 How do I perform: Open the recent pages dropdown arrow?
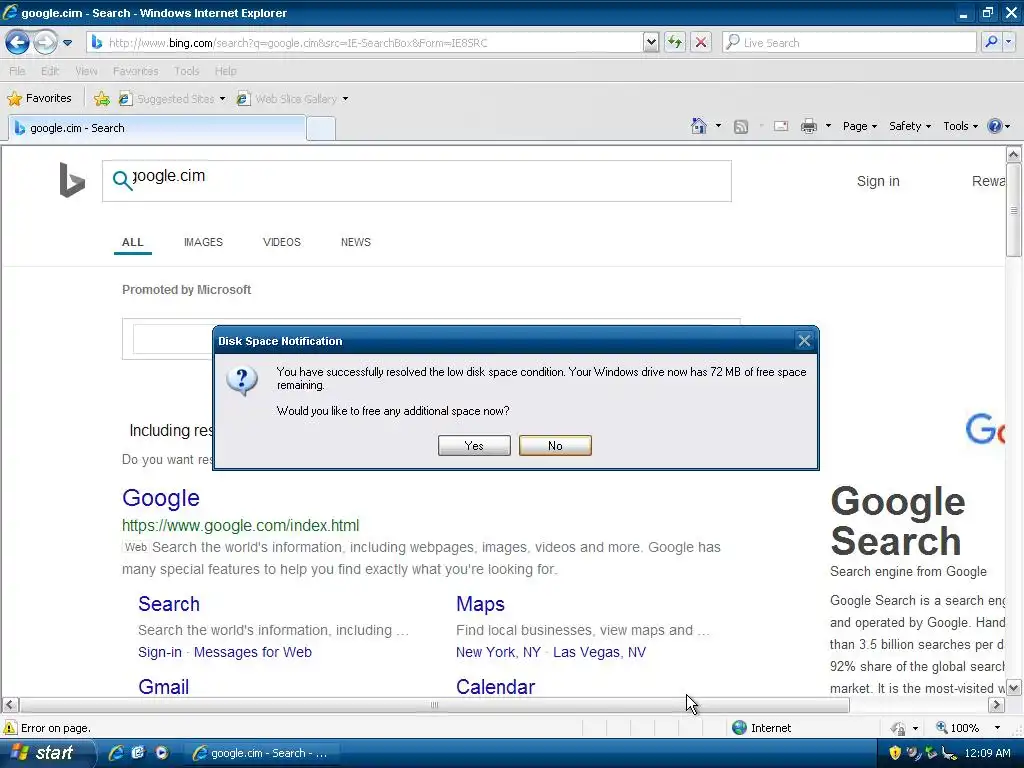(x=67, y=43)
